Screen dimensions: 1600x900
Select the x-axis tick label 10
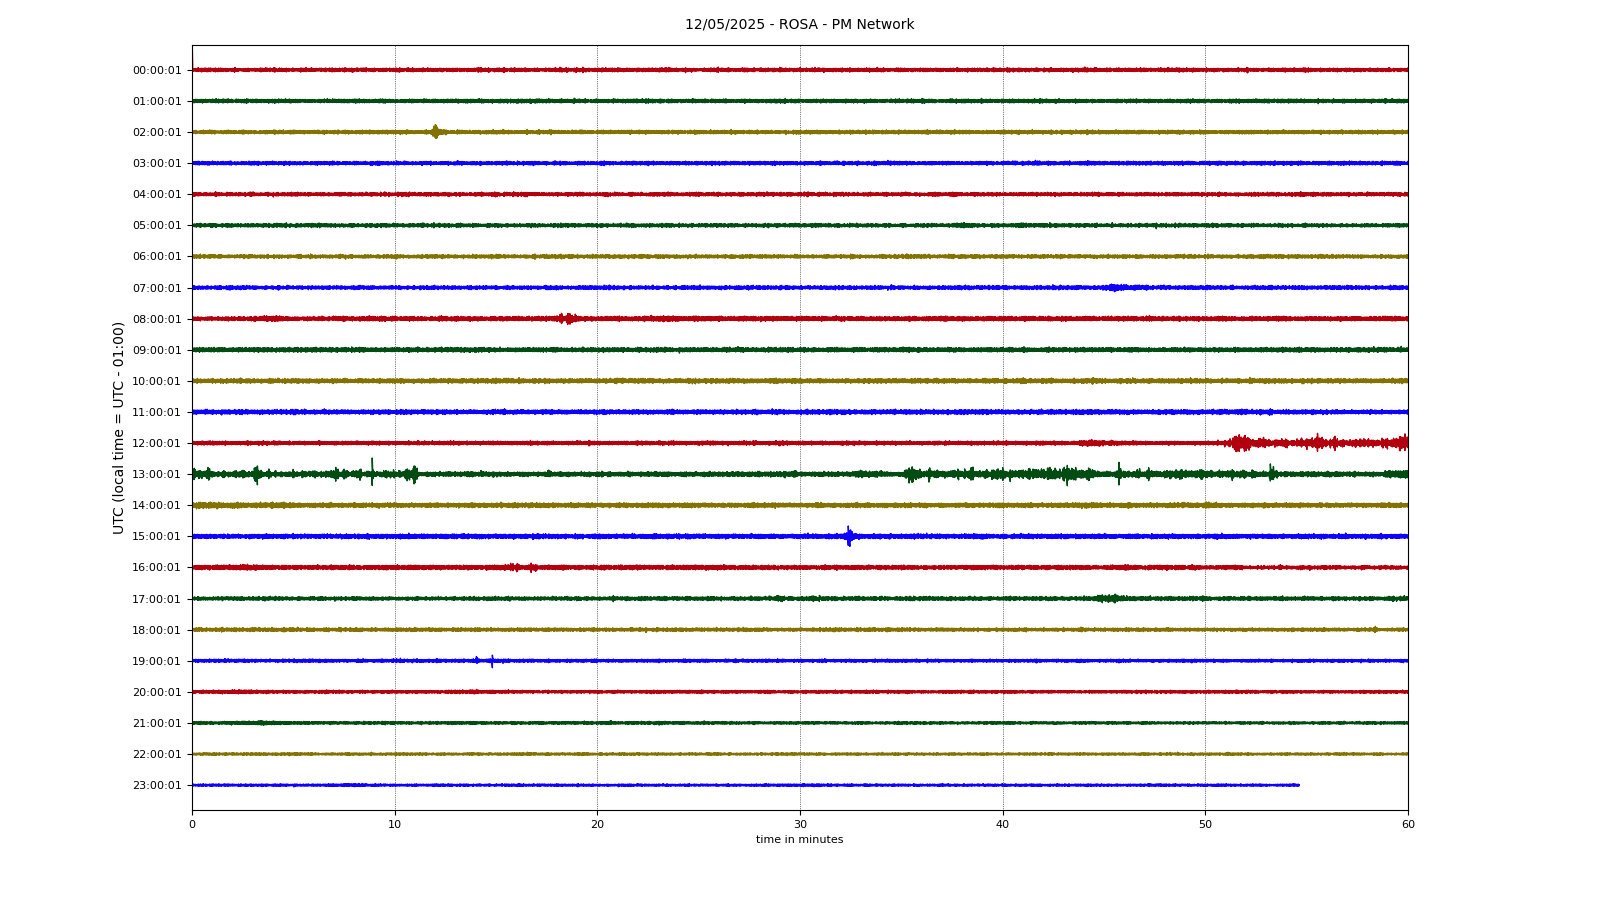click(395, 824)
